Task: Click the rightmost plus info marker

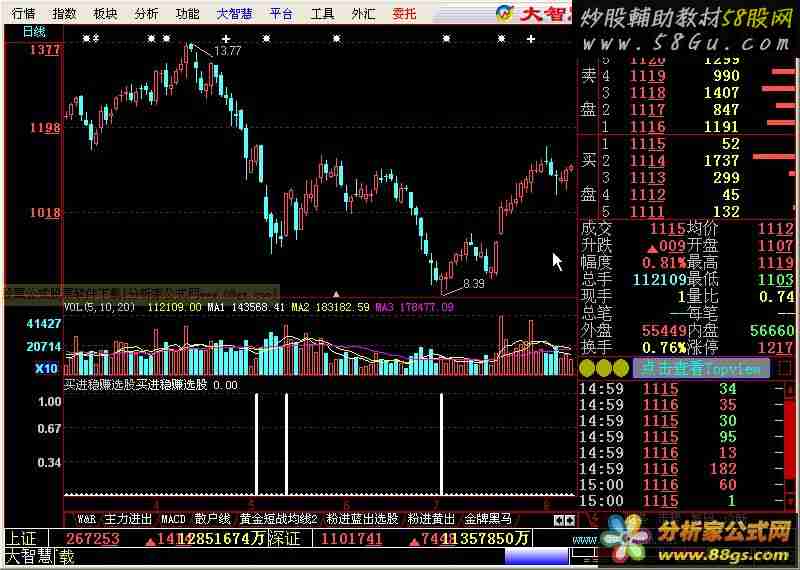Action: tap(531, 38)
